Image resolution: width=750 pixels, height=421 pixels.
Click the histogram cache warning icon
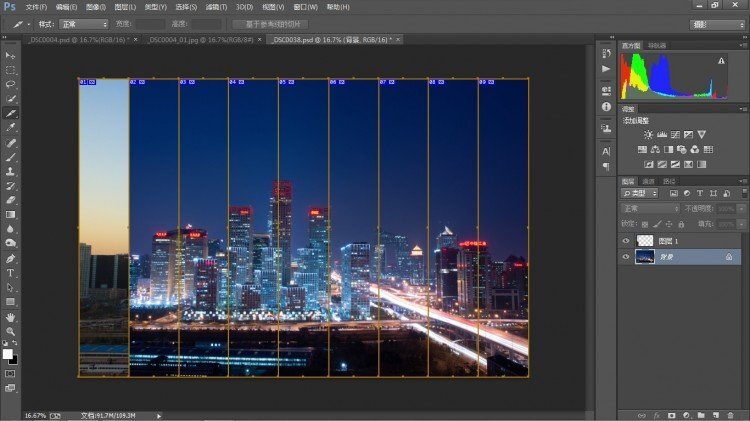click(x=720, y=61)
